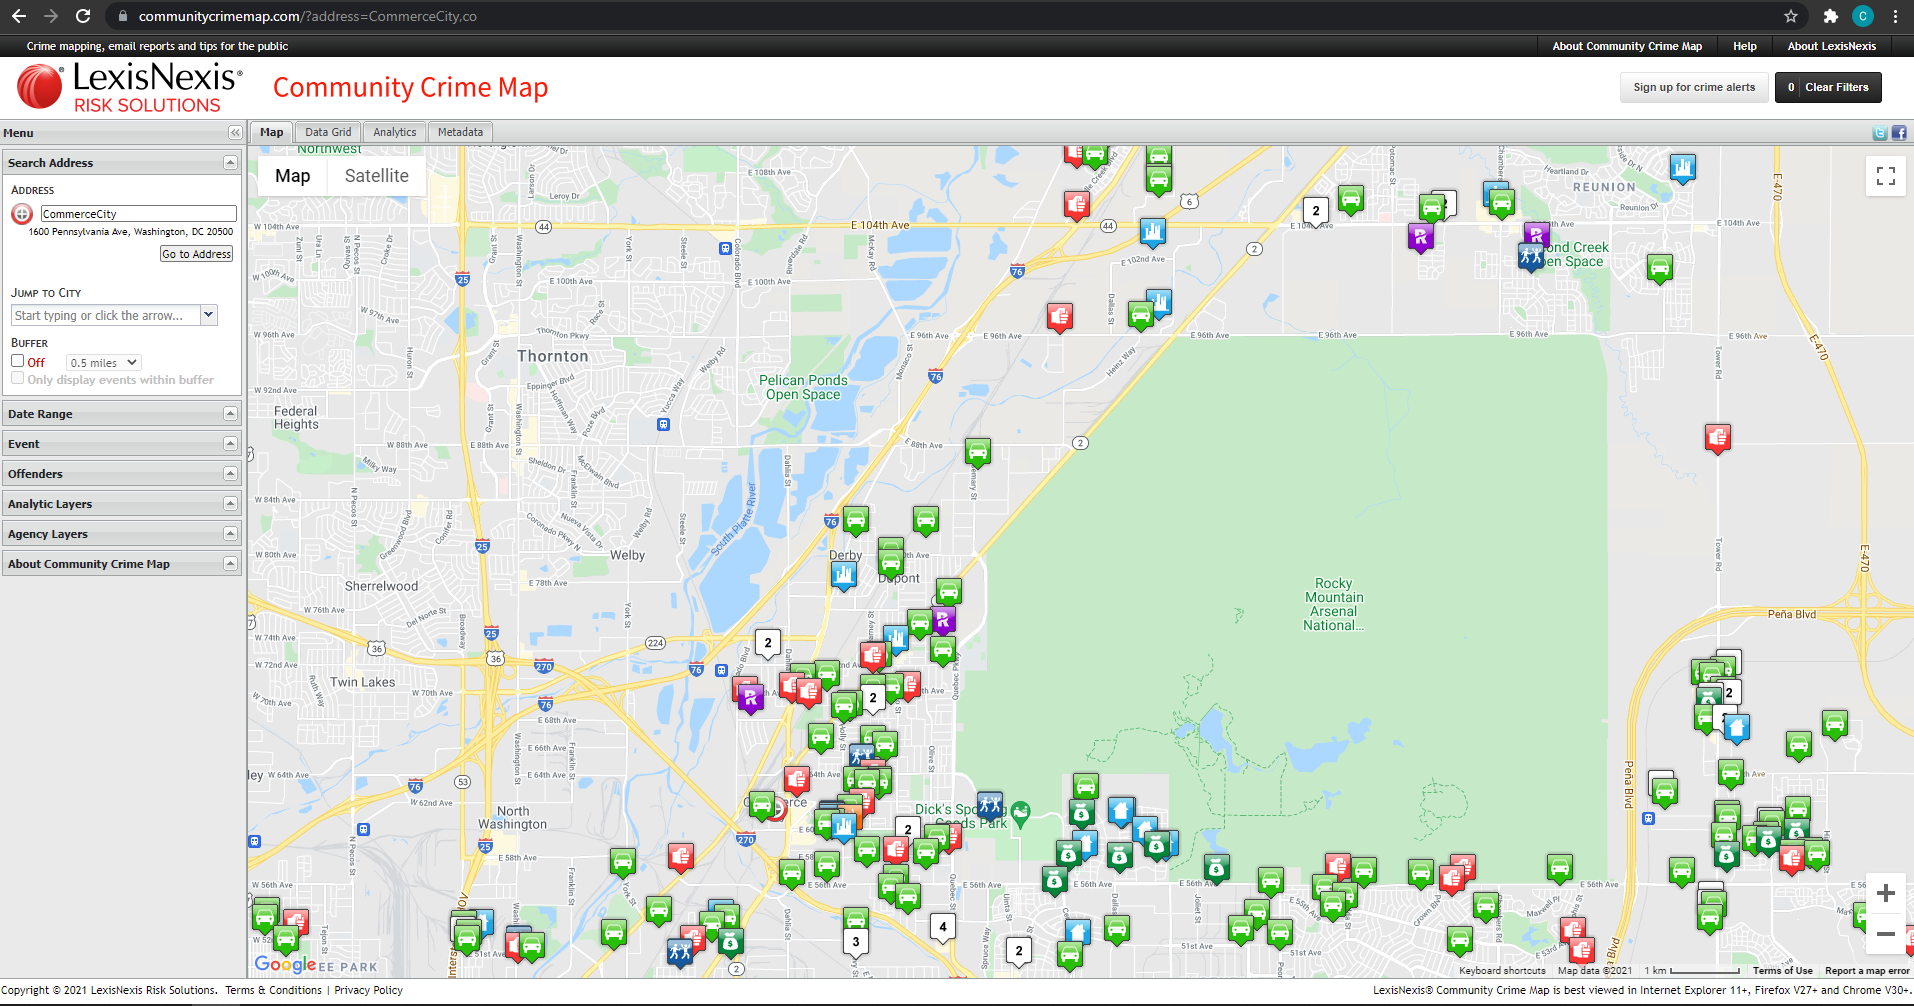1914x1006 pixels.
Task: Click 'Sign up for crime alerts'
Action: [x=1693, y=87]
